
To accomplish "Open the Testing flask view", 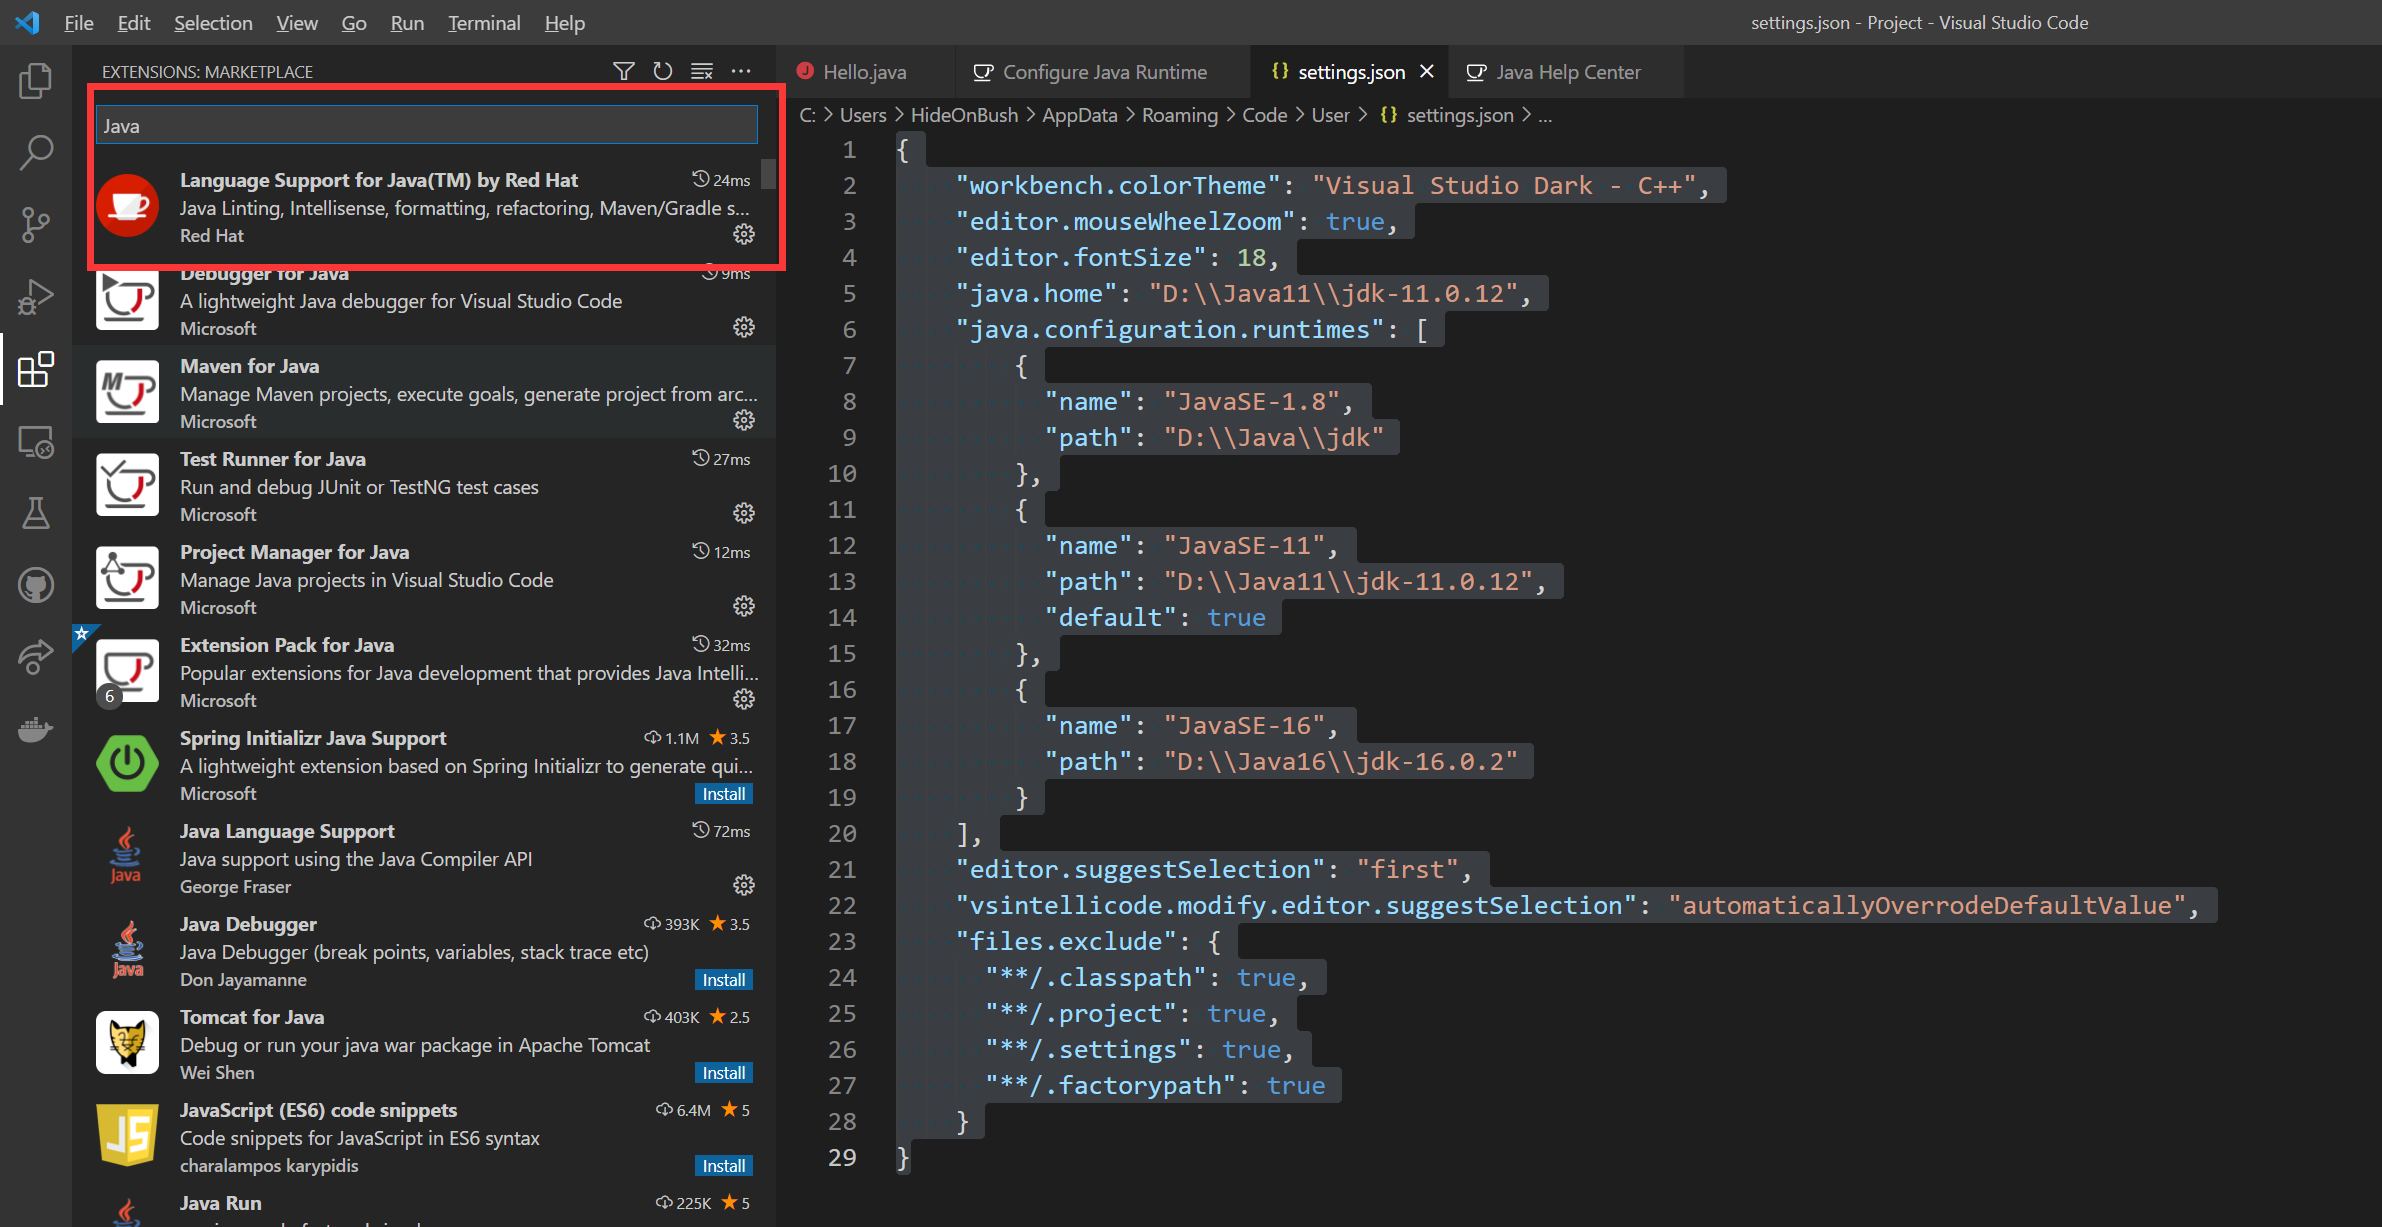I will pos(36,514).
